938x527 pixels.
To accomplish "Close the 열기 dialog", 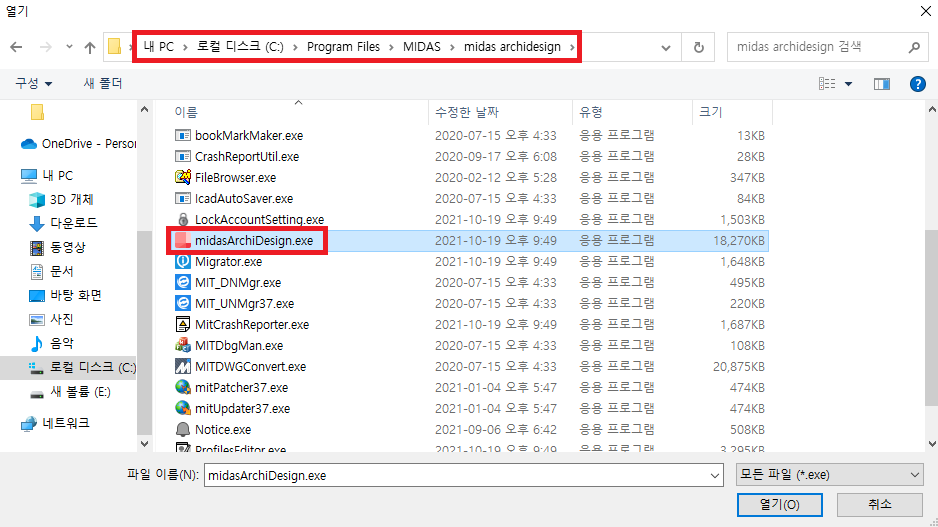I will click(925, 11).
